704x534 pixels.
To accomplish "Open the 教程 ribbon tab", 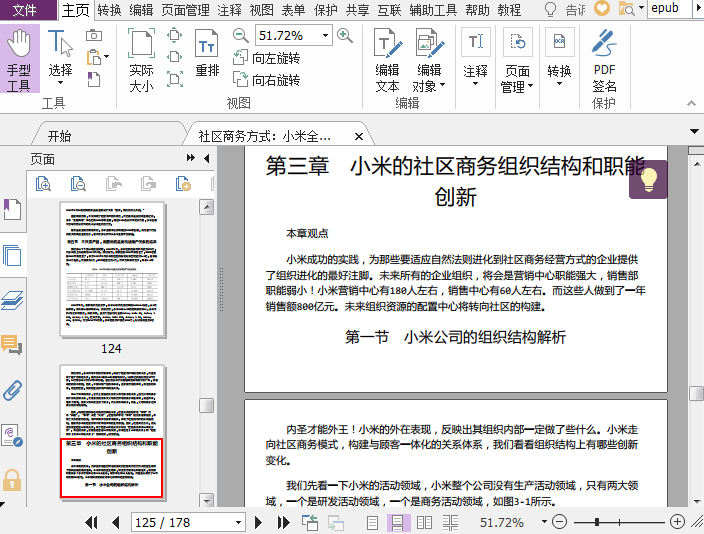I will [x=509, y=10].
